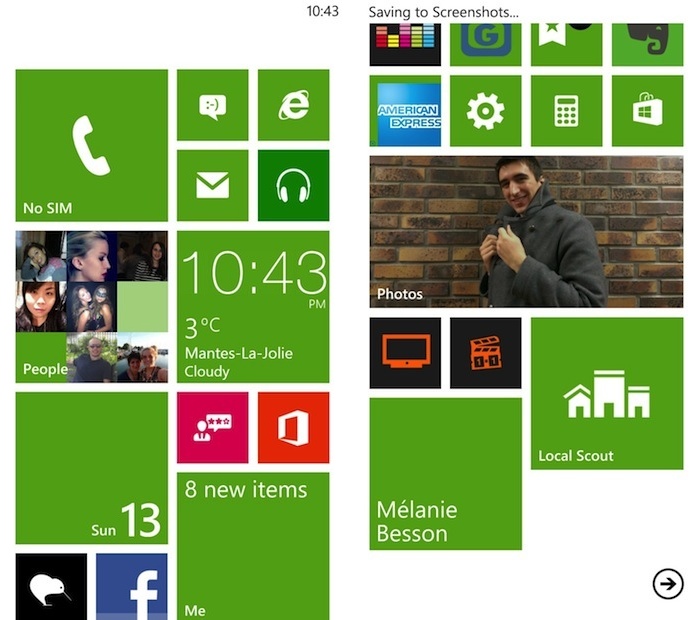
Task: Open the Windows Store bag tile
Action: pos(647,111)
